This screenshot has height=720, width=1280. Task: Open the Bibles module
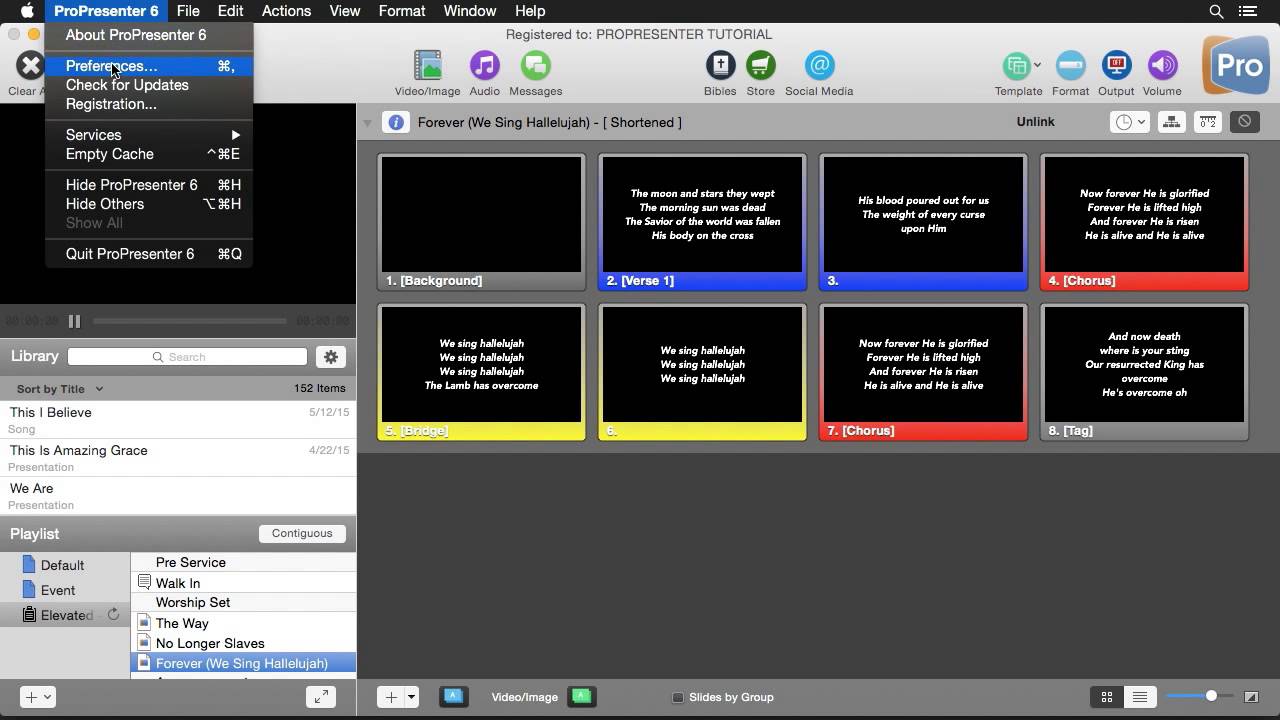[720, 66]
